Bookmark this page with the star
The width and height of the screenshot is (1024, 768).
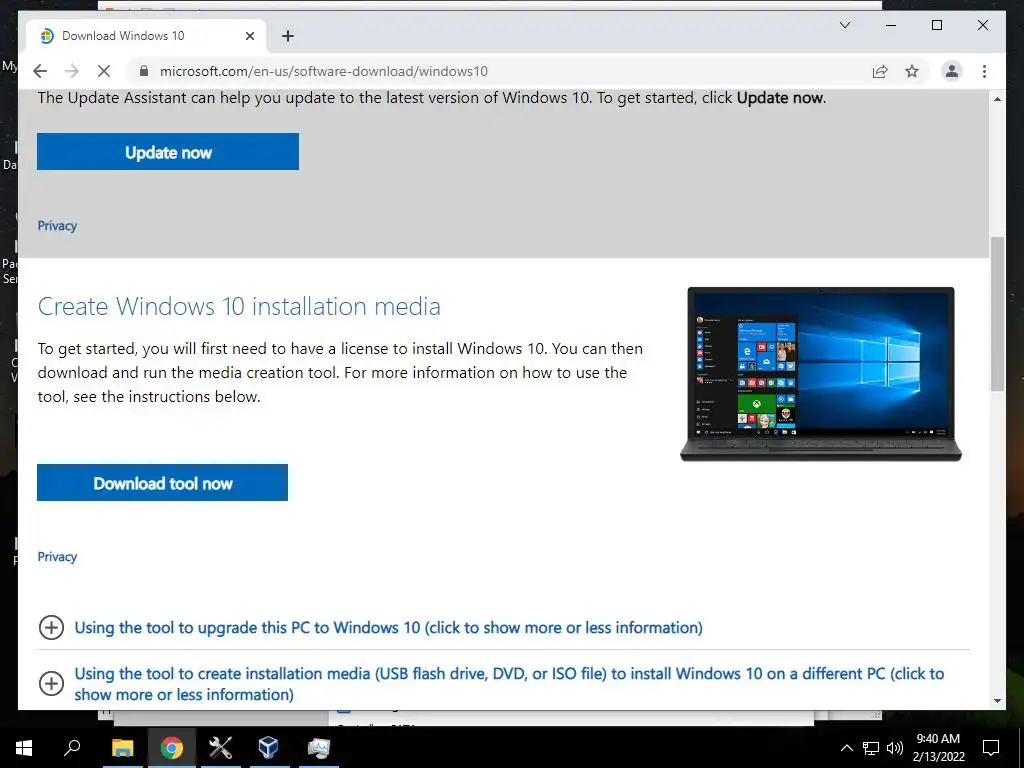click(x=912, y=71)
